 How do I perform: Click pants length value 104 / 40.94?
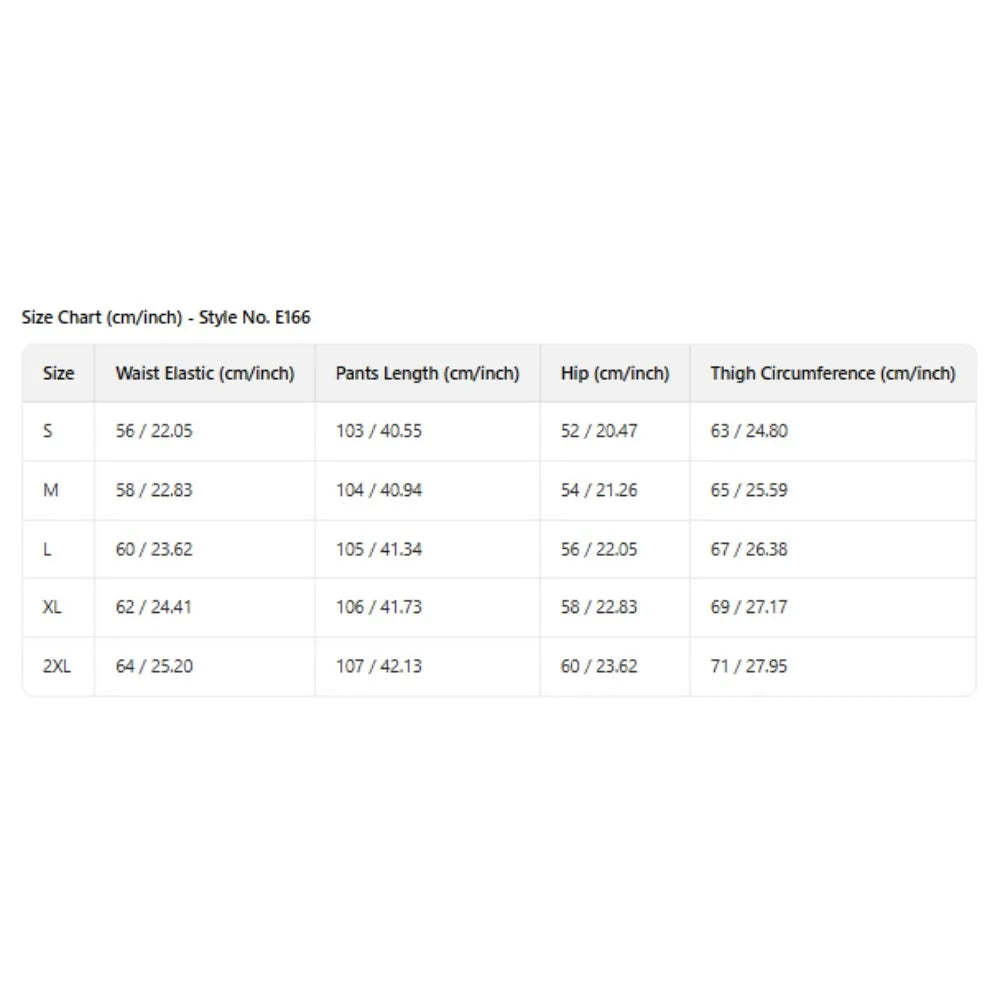click(x=379, y=490)
